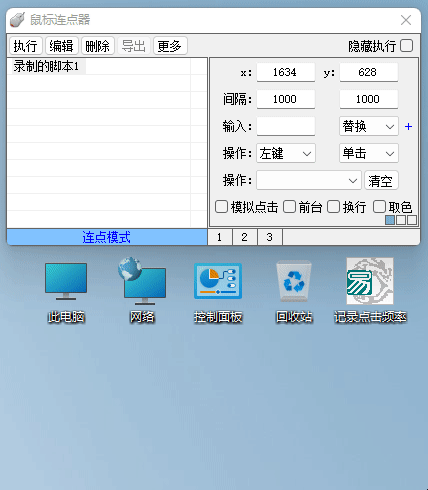Click the 清空 button
Image resolution: width=428 pixels, height=490 pixels.
pos(381,180)
